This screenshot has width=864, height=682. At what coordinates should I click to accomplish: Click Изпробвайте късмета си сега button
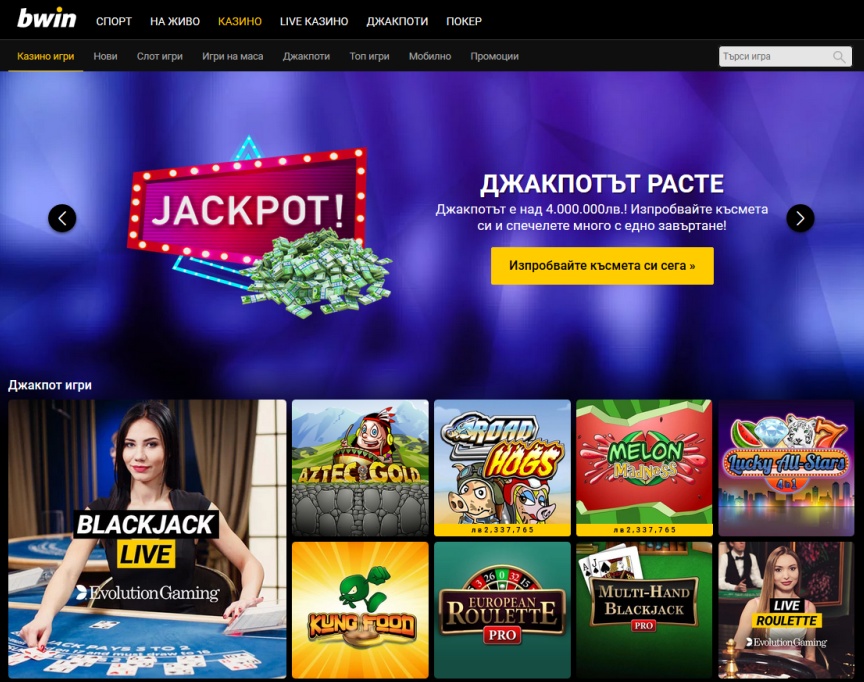[x=602, y=266]
